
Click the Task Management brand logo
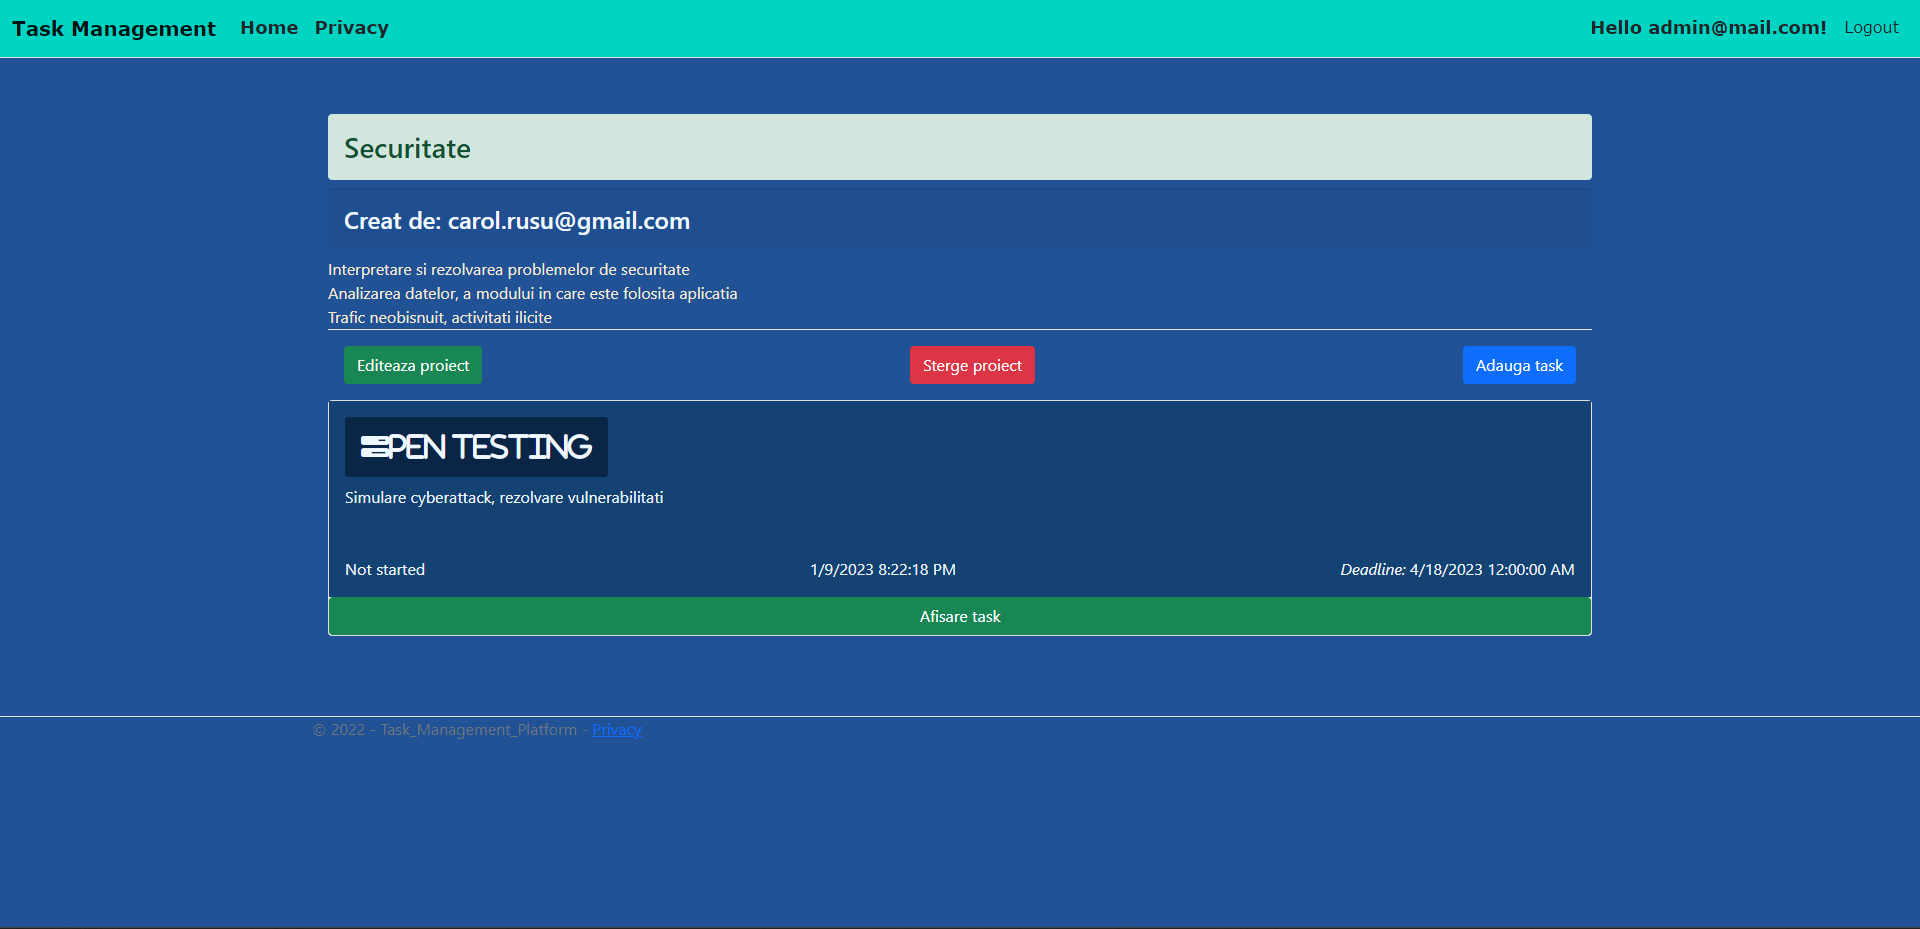pos(112,28)
